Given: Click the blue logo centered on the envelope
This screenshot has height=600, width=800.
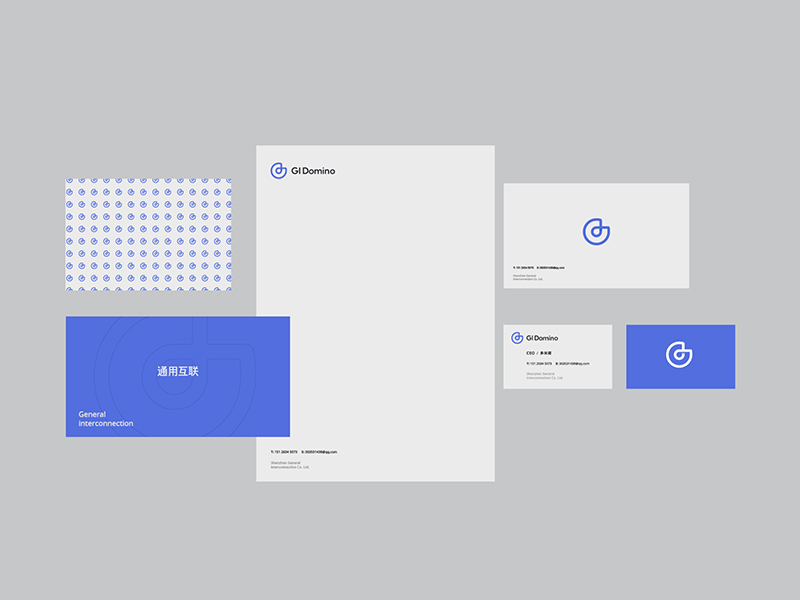Looking at the screenshot, I should click(x=596, y=231).
